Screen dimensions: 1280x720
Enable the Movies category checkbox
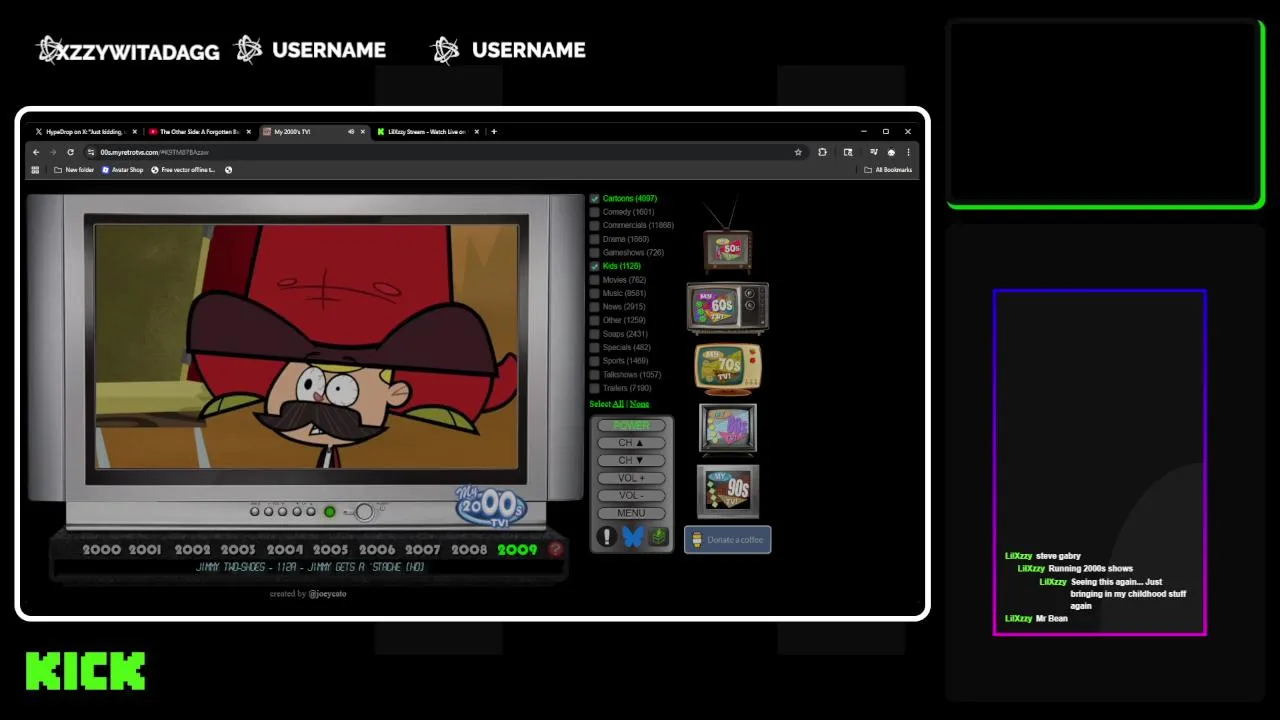(594, 280)
